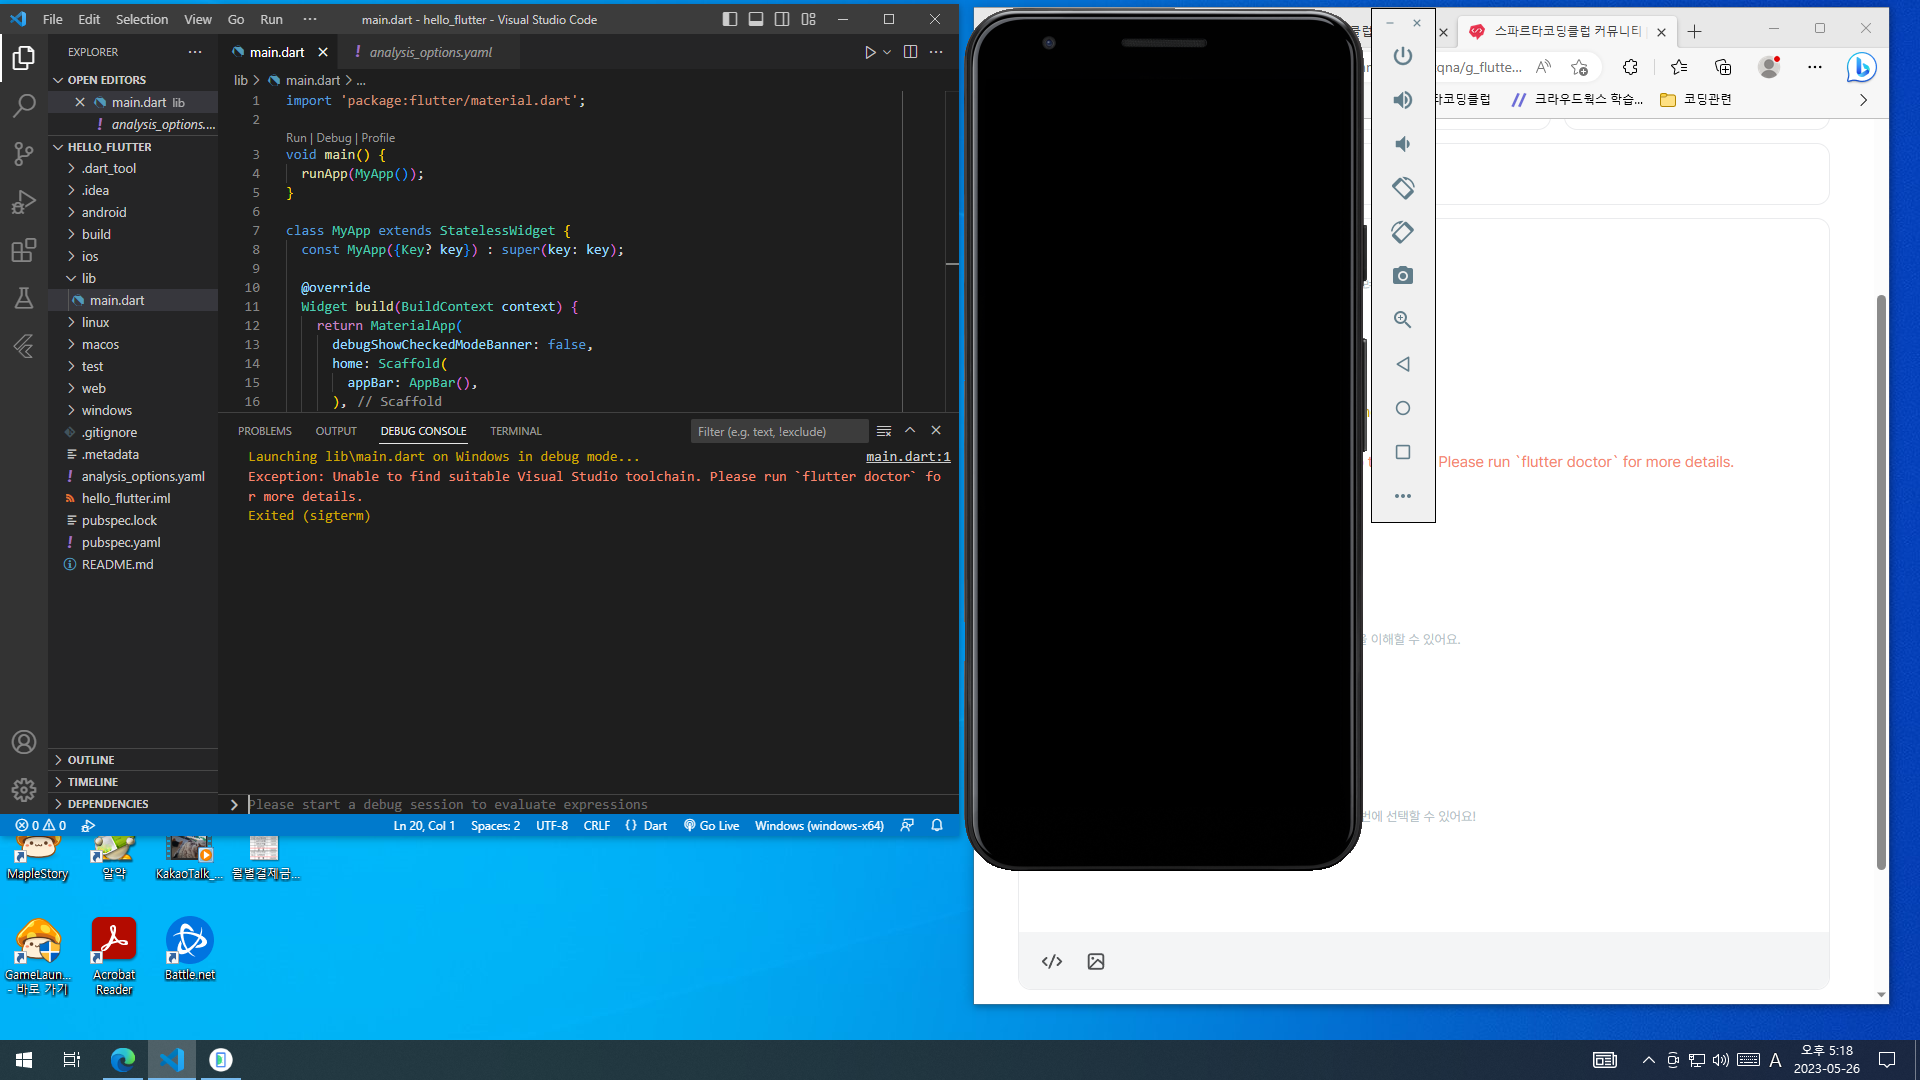The width and height of the screenshot is (1920, 1080).
Task: Raise emulator volume with volume up icon
Action: click(1403, 100)
